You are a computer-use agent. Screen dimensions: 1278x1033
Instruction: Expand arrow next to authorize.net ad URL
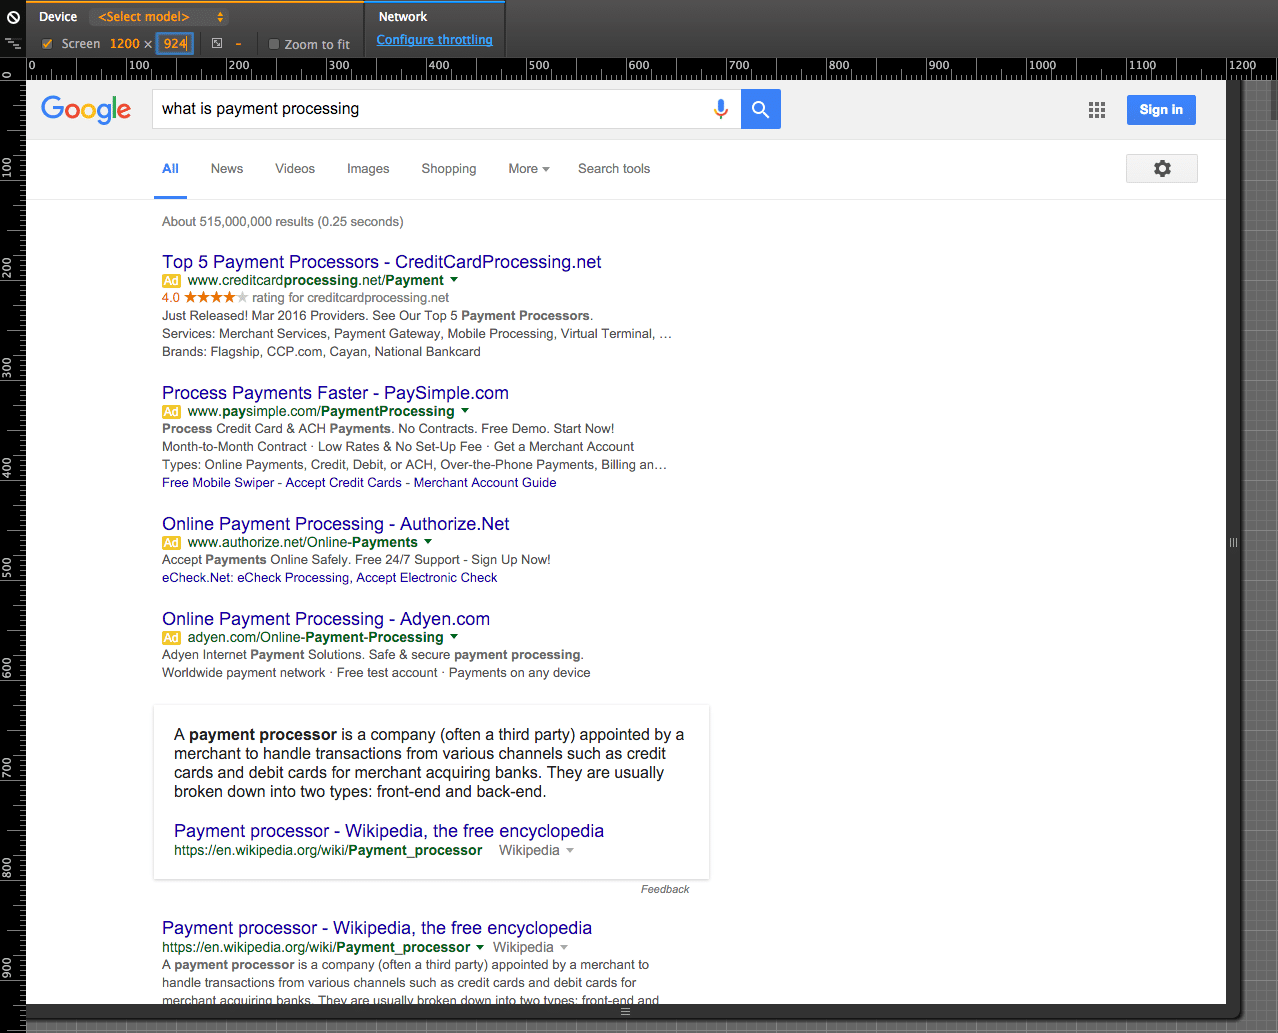tap(428, 542)
